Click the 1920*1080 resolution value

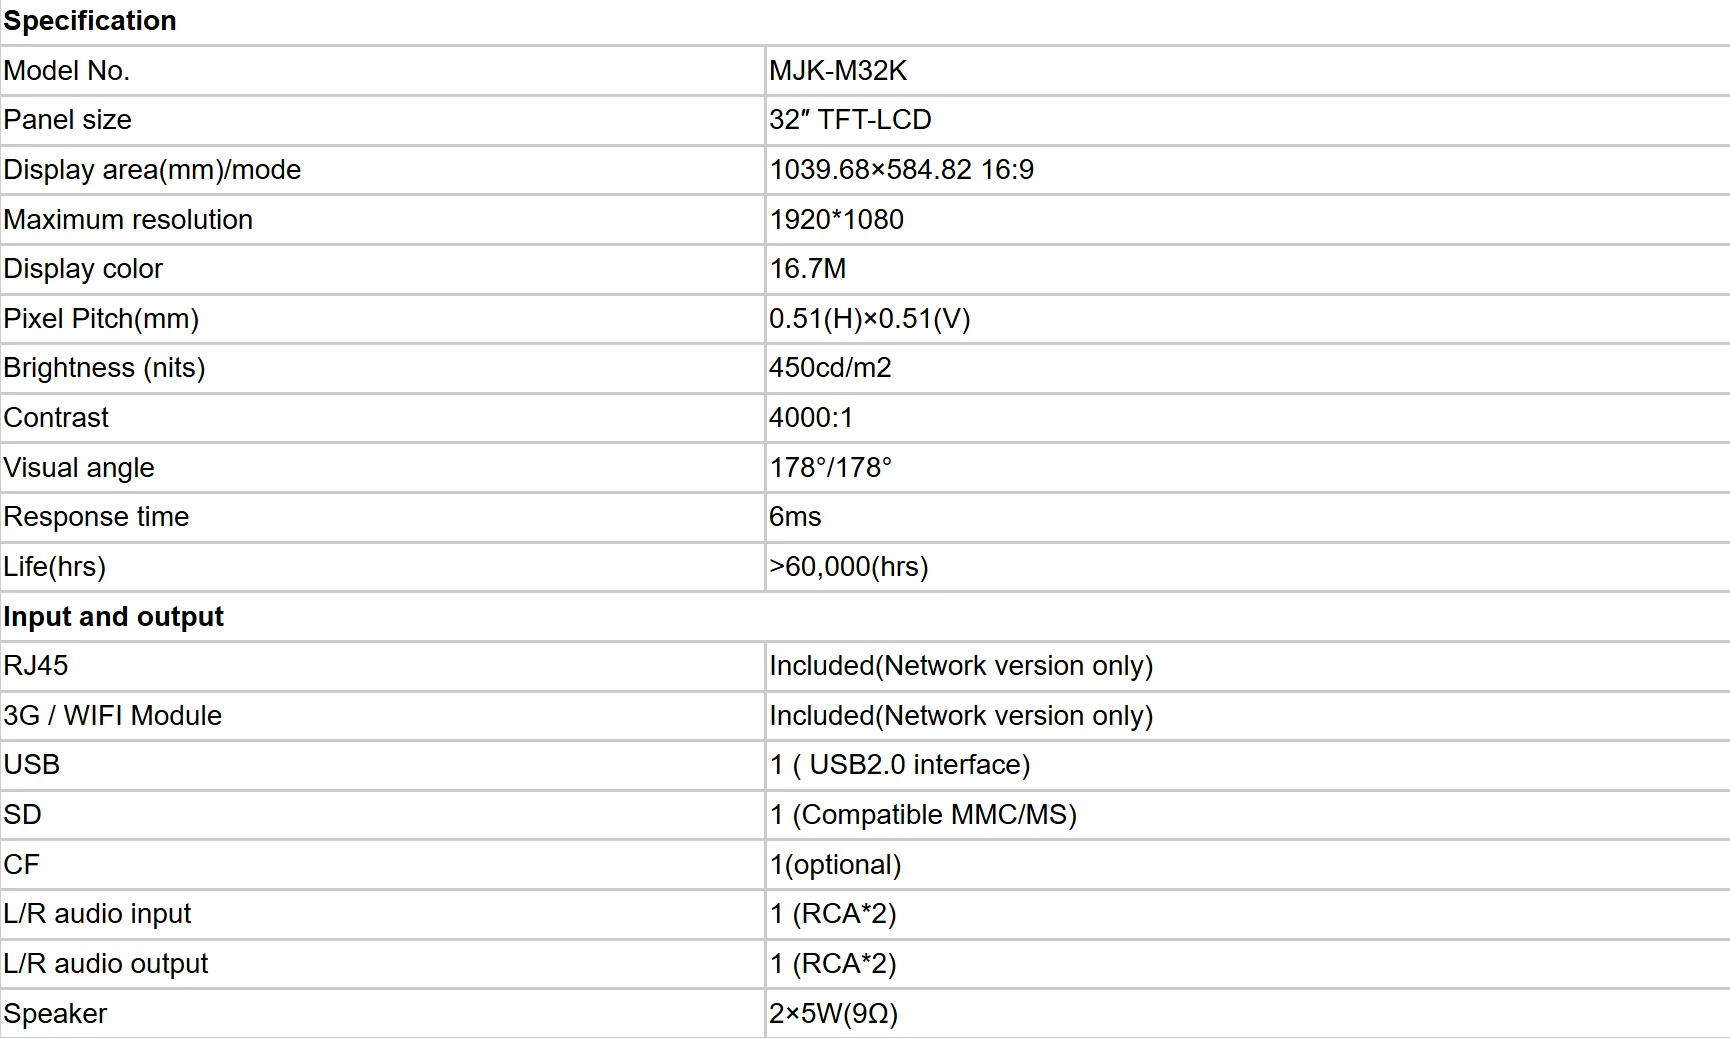[836, 220]
